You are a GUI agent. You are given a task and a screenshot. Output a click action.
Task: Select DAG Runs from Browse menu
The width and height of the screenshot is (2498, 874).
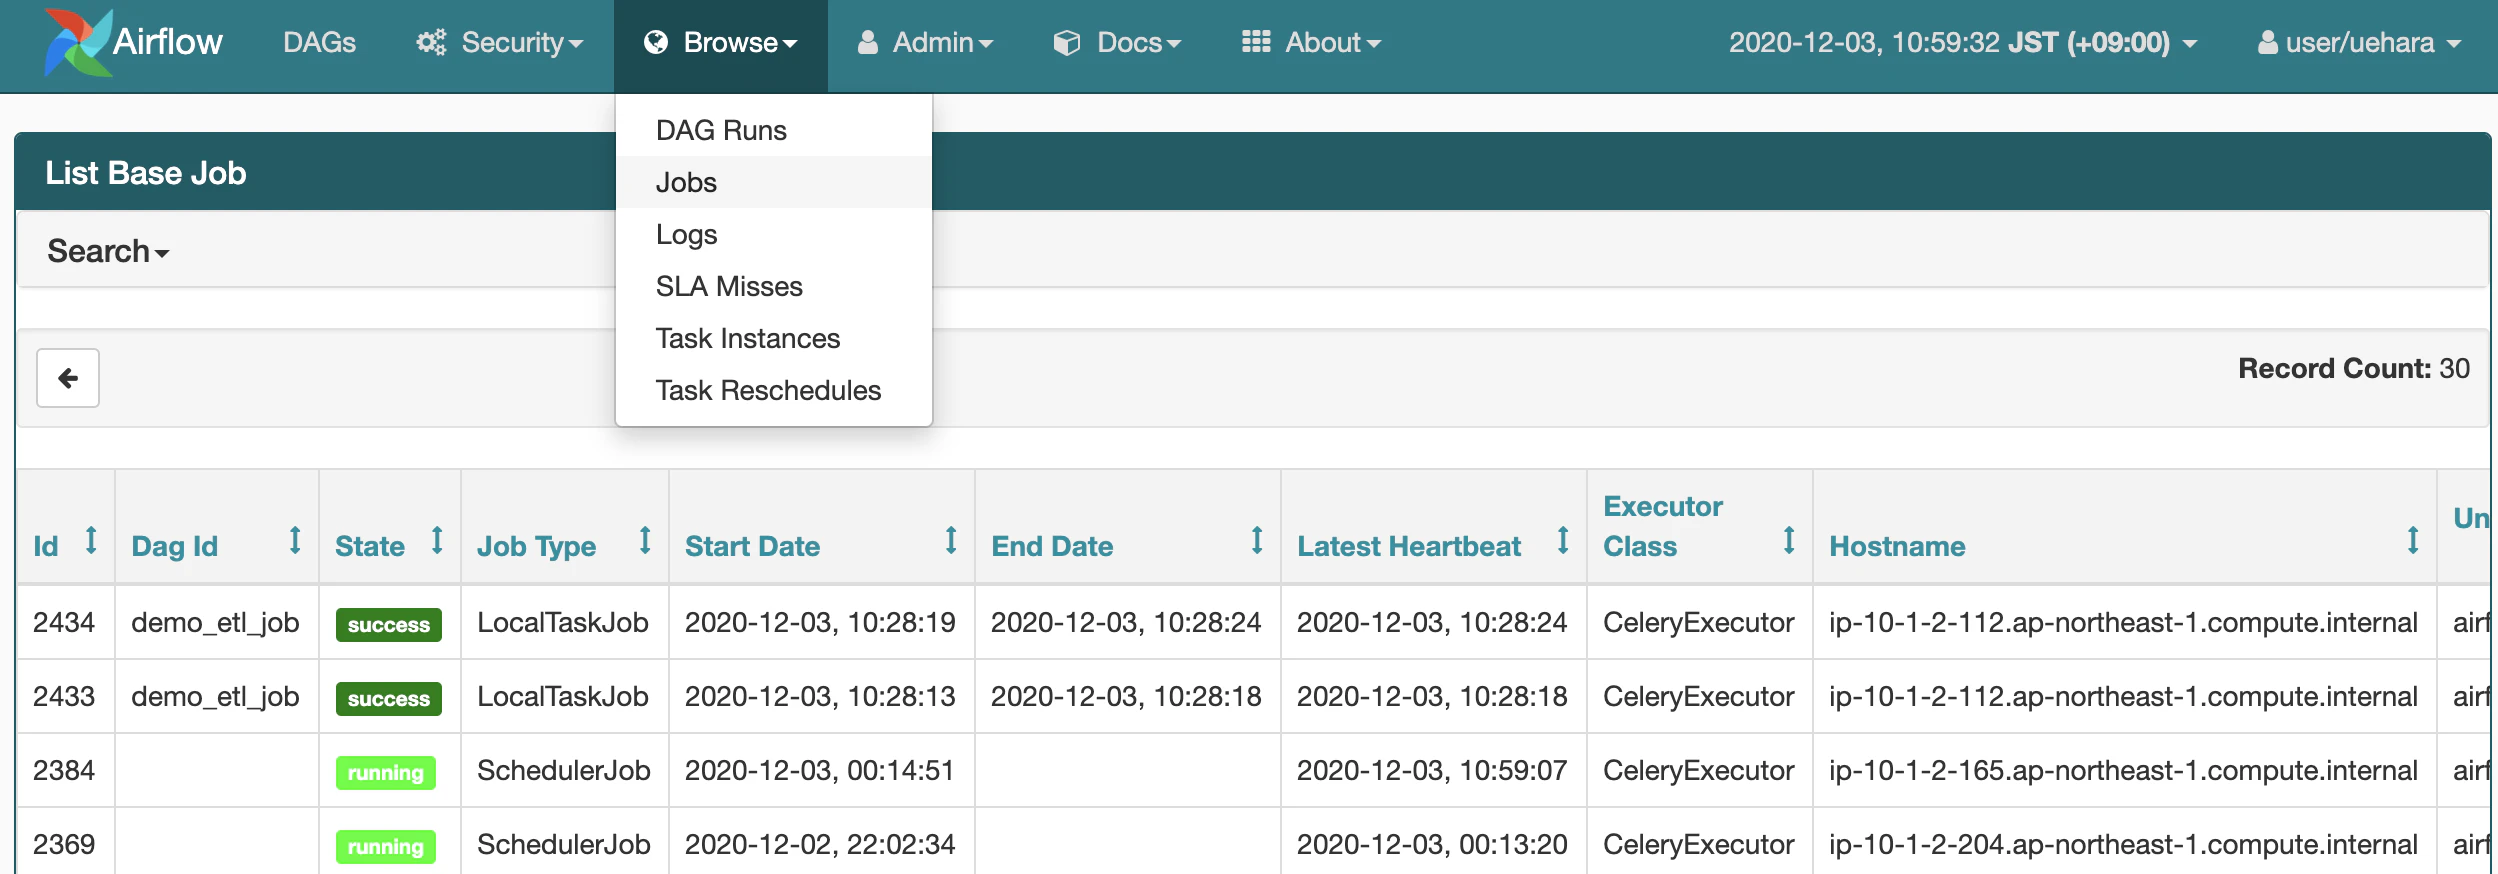(x=774, y=130)
